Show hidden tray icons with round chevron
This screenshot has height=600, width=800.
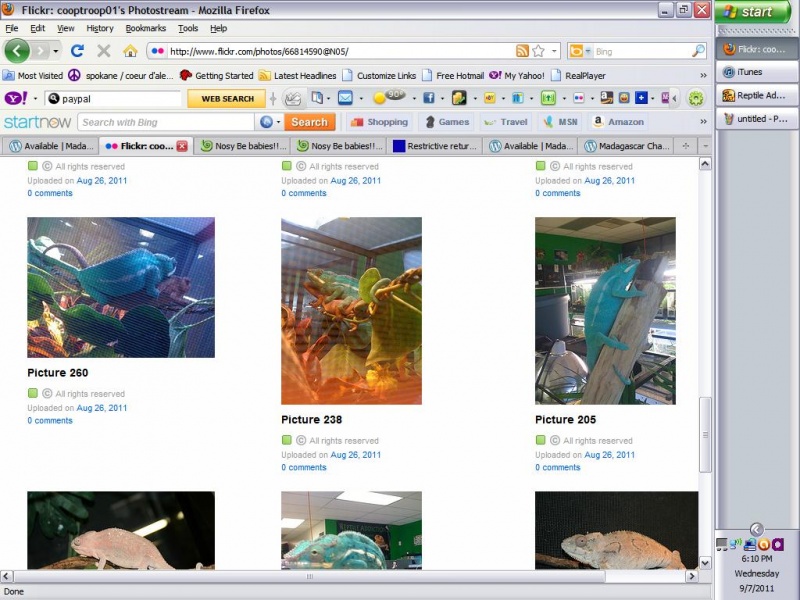tap(757, 529)
